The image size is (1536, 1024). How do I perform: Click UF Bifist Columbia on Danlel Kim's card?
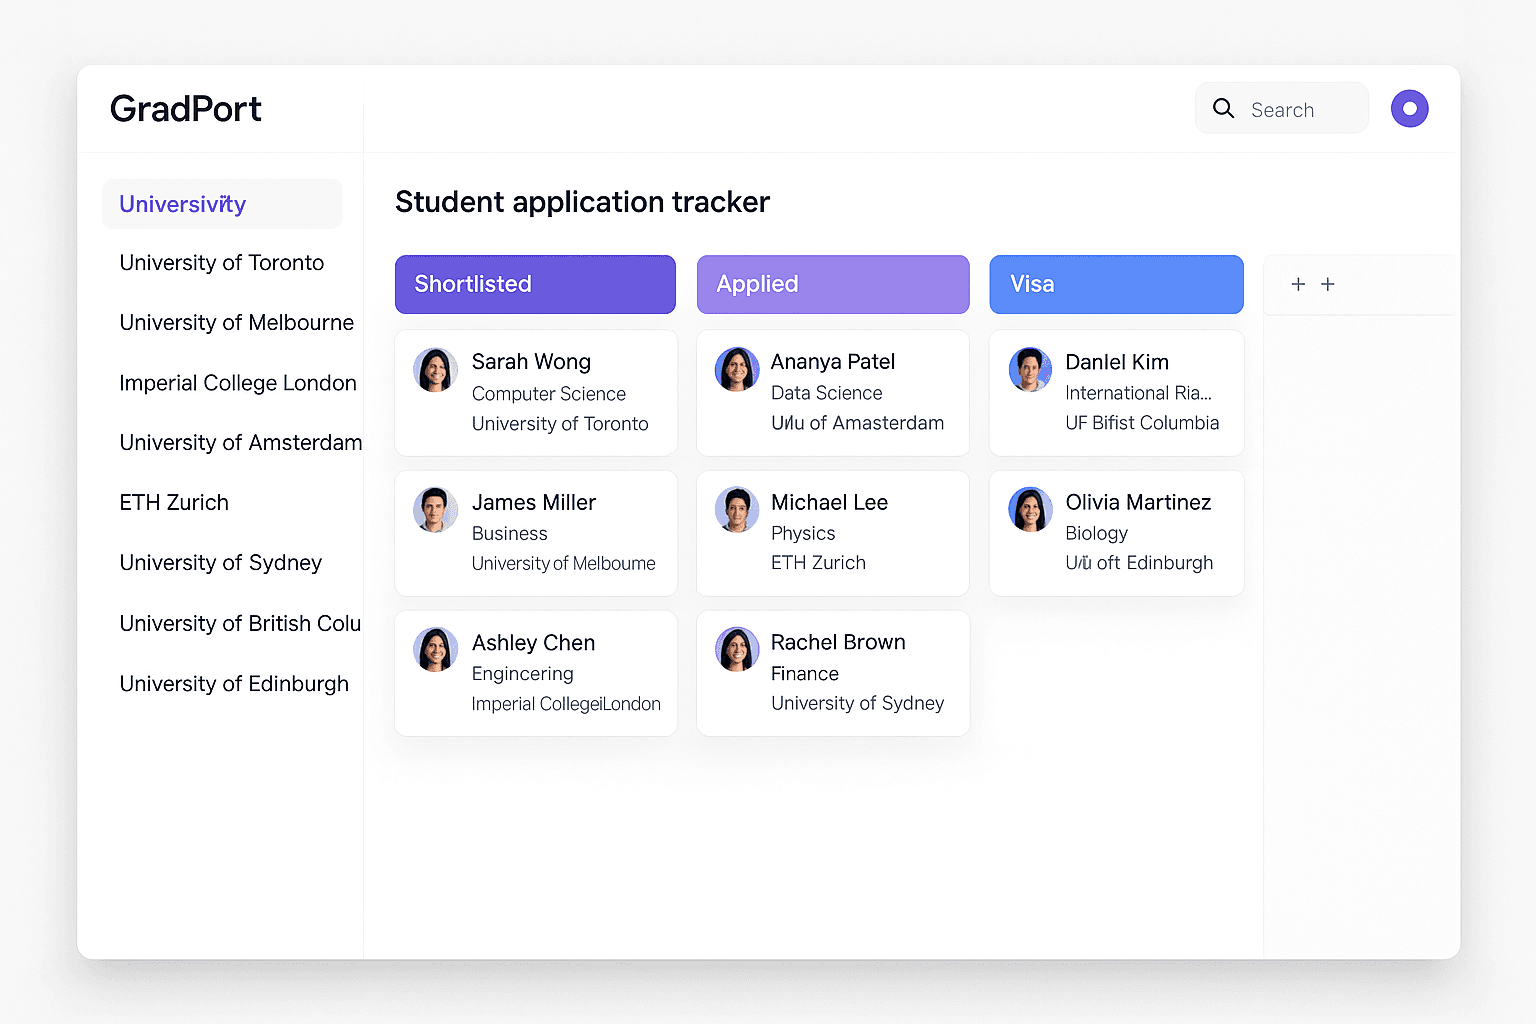click(1142, 423)
